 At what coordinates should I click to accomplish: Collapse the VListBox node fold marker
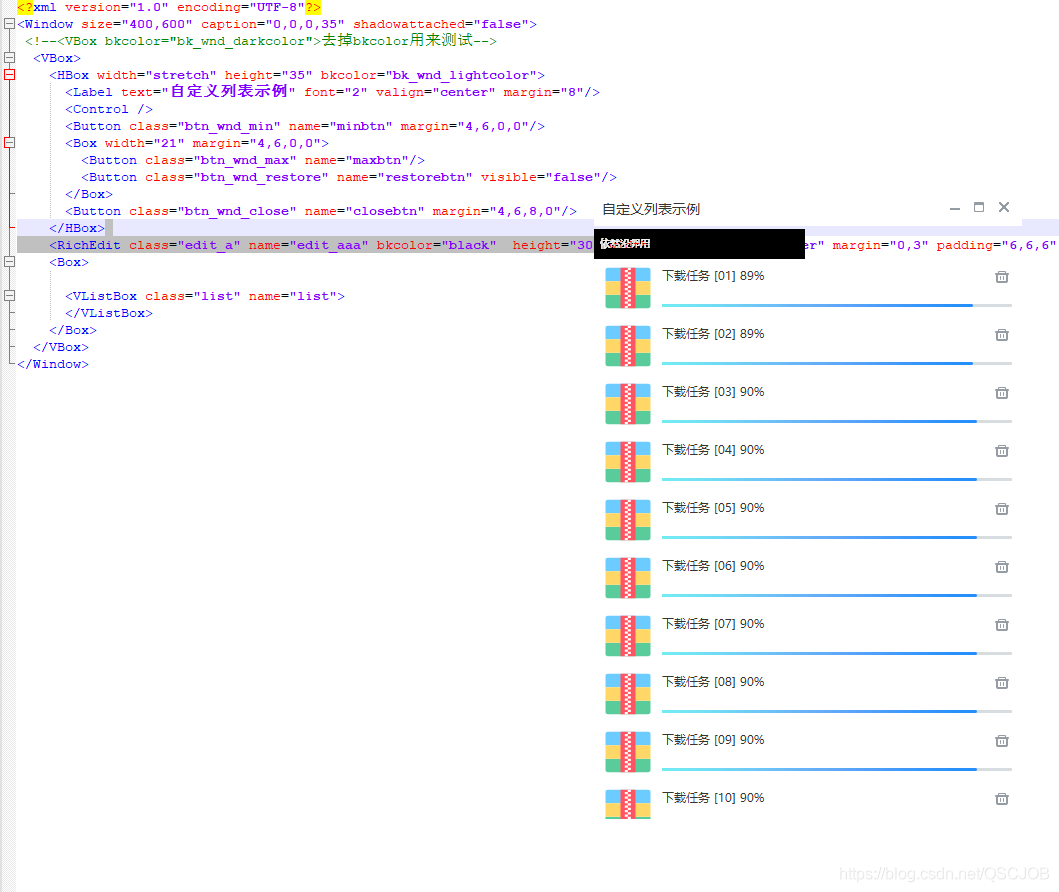9,295
